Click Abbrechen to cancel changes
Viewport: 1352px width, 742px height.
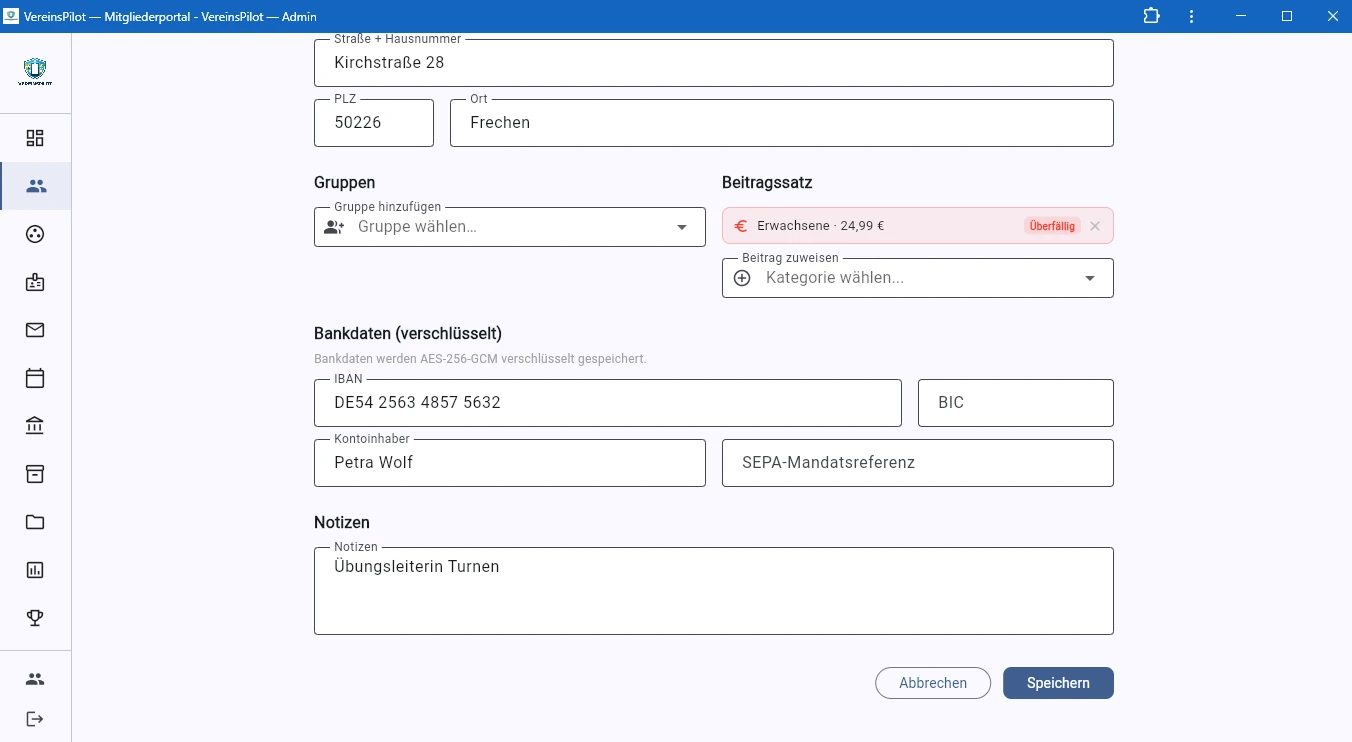click(x=932, y=683)
